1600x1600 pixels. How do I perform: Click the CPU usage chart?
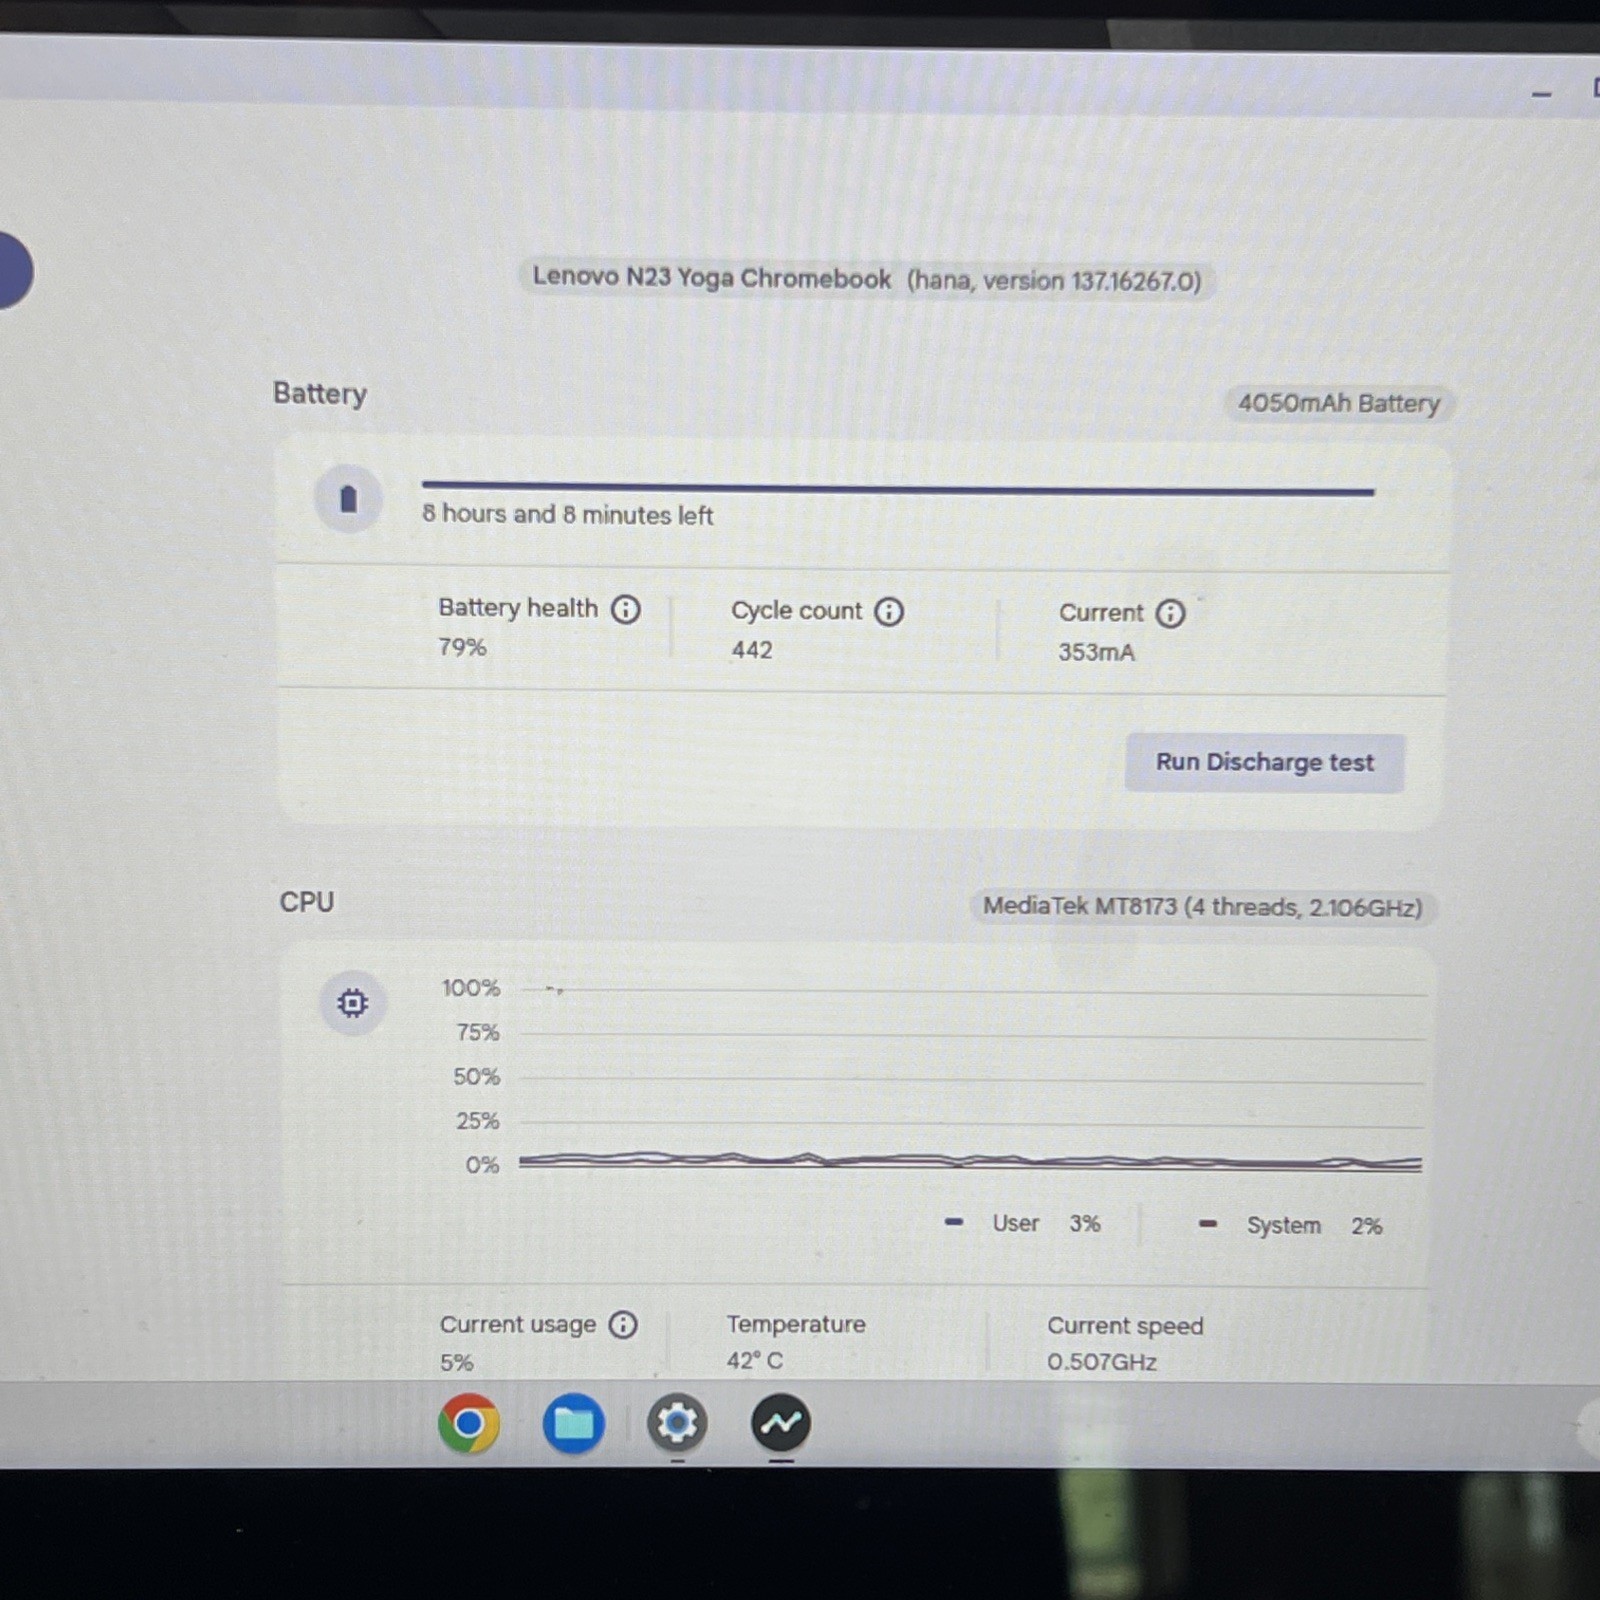click(972, 1080)
